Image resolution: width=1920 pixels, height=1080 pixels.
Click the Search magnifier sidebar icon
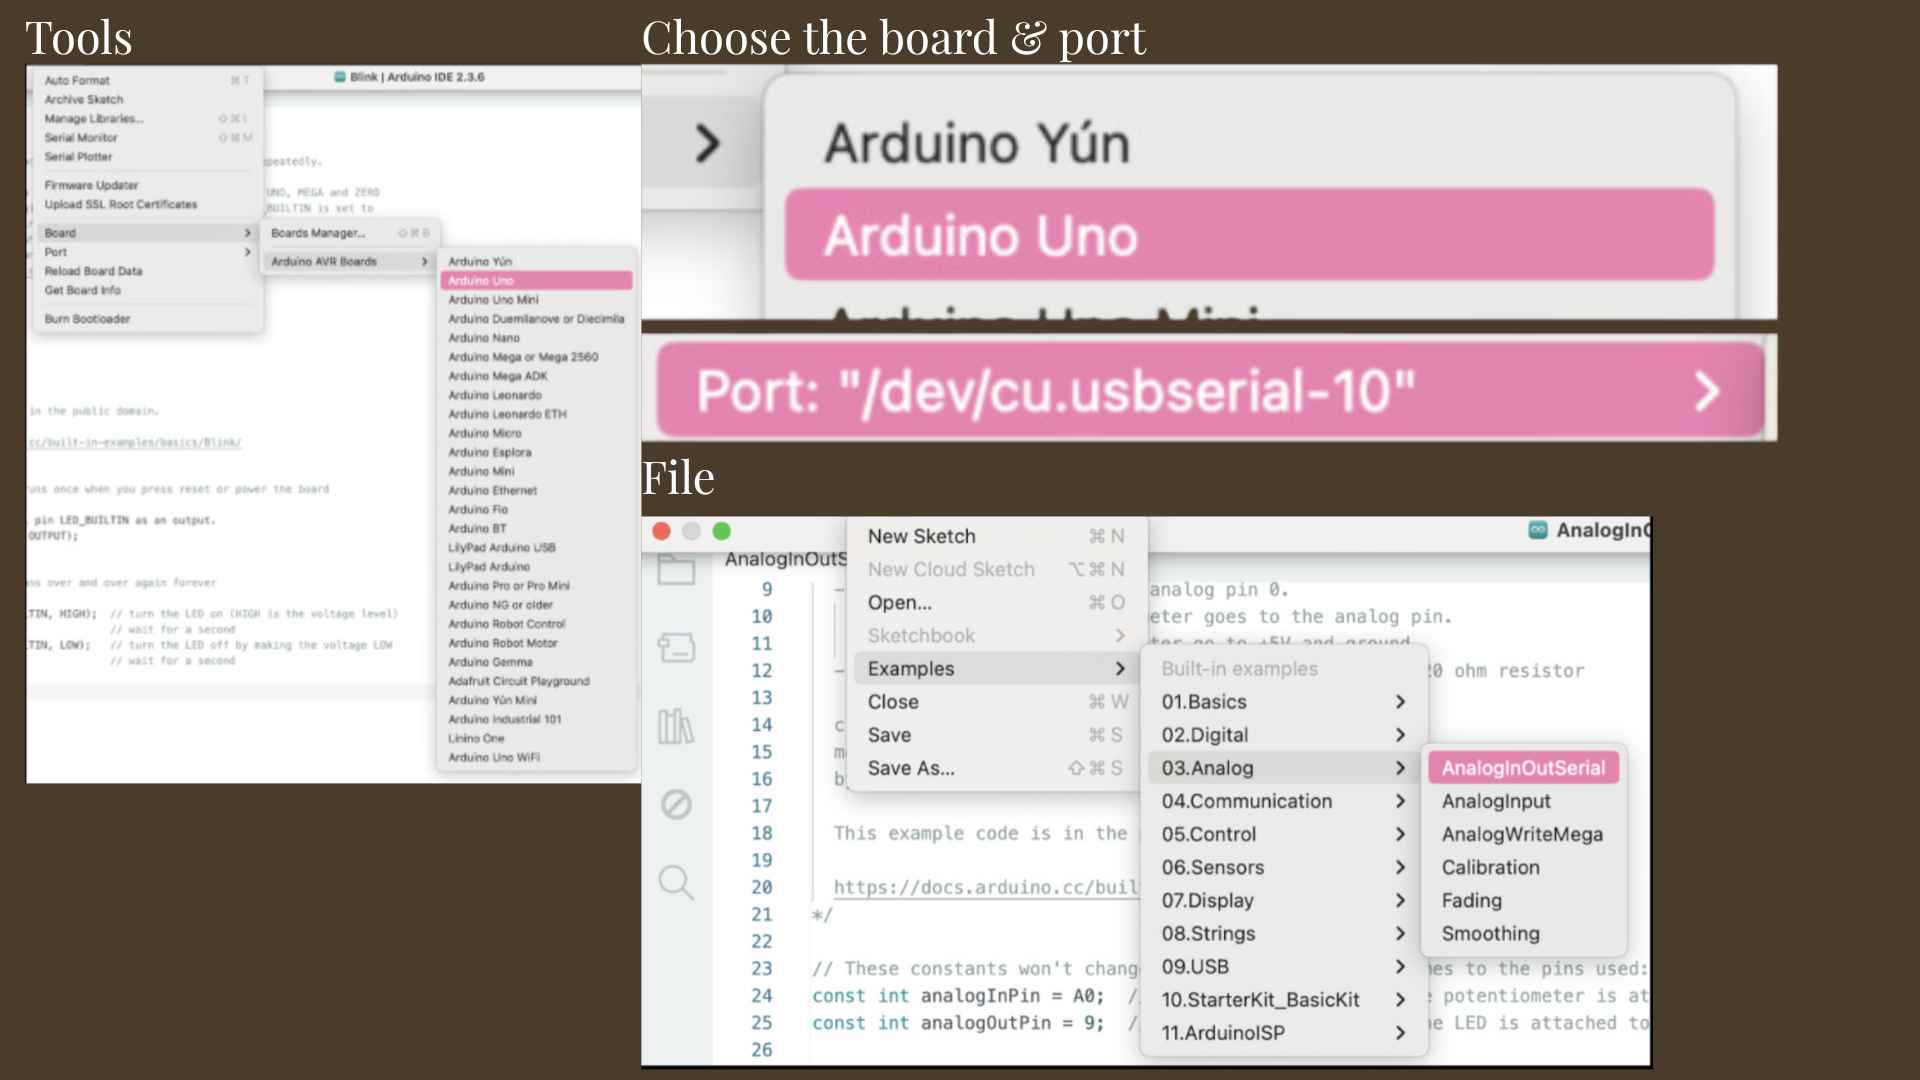[676, 882]
